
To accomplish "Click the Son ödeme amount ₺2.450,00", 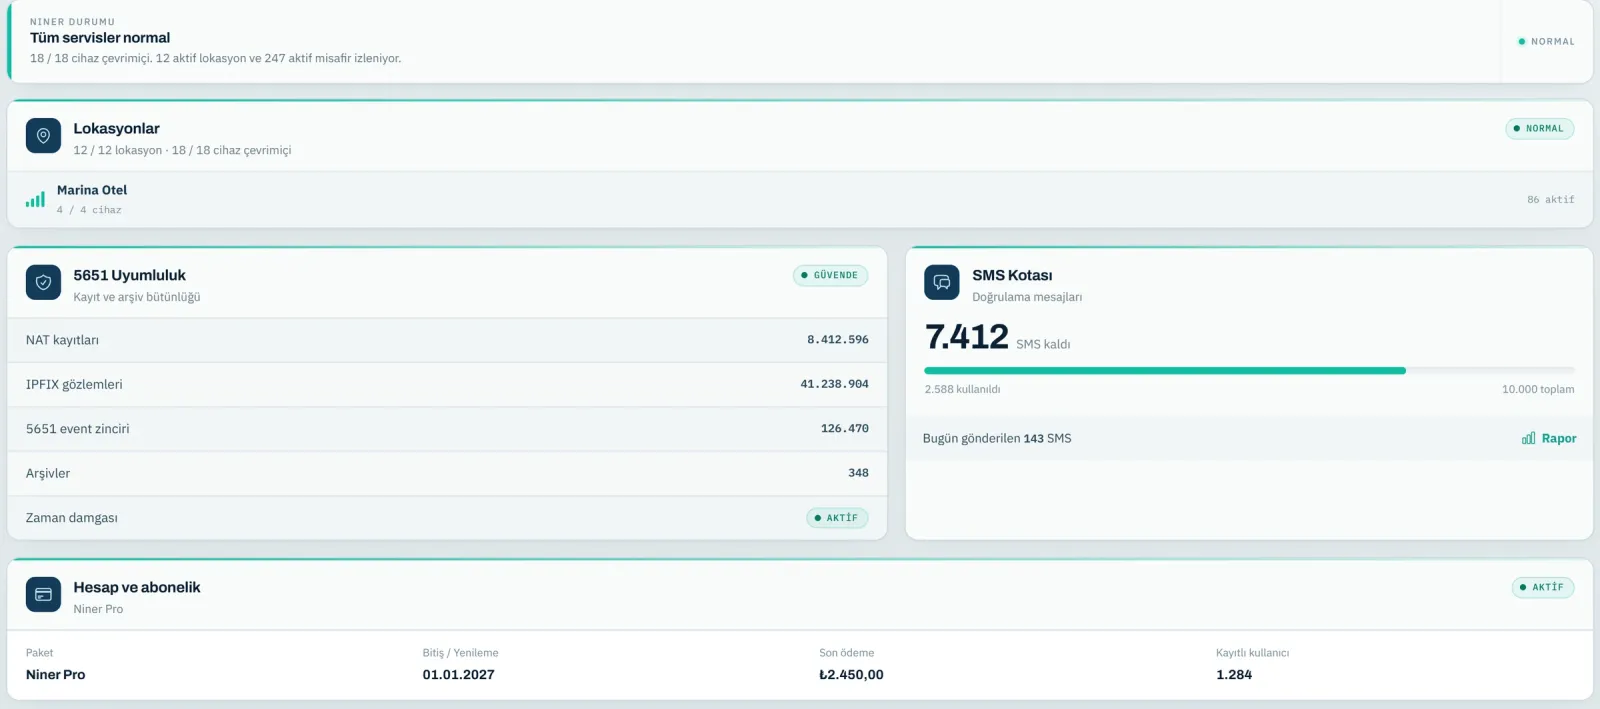I will tap(851, 675).
